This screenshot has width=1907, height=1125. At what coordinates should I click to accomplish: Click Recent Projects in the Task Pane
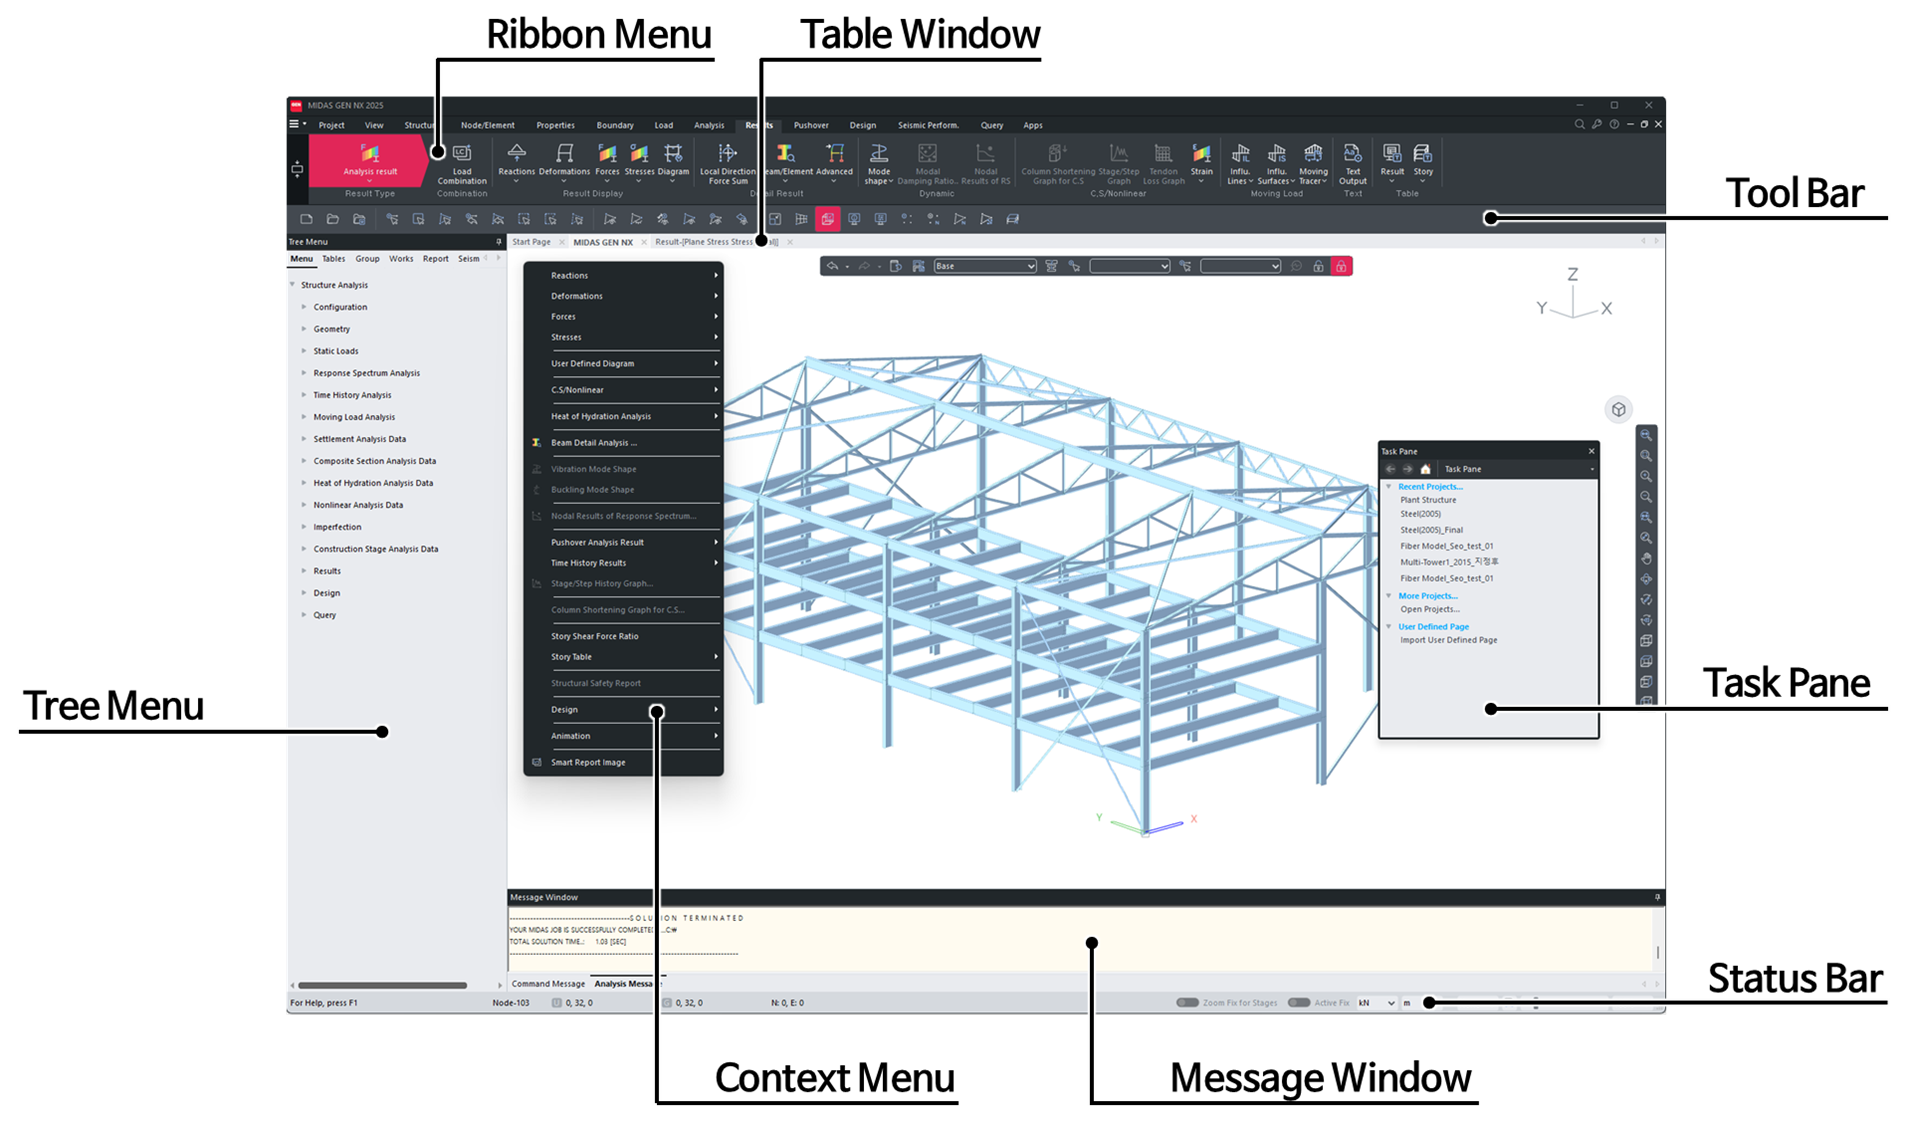tap(1432, 486)
